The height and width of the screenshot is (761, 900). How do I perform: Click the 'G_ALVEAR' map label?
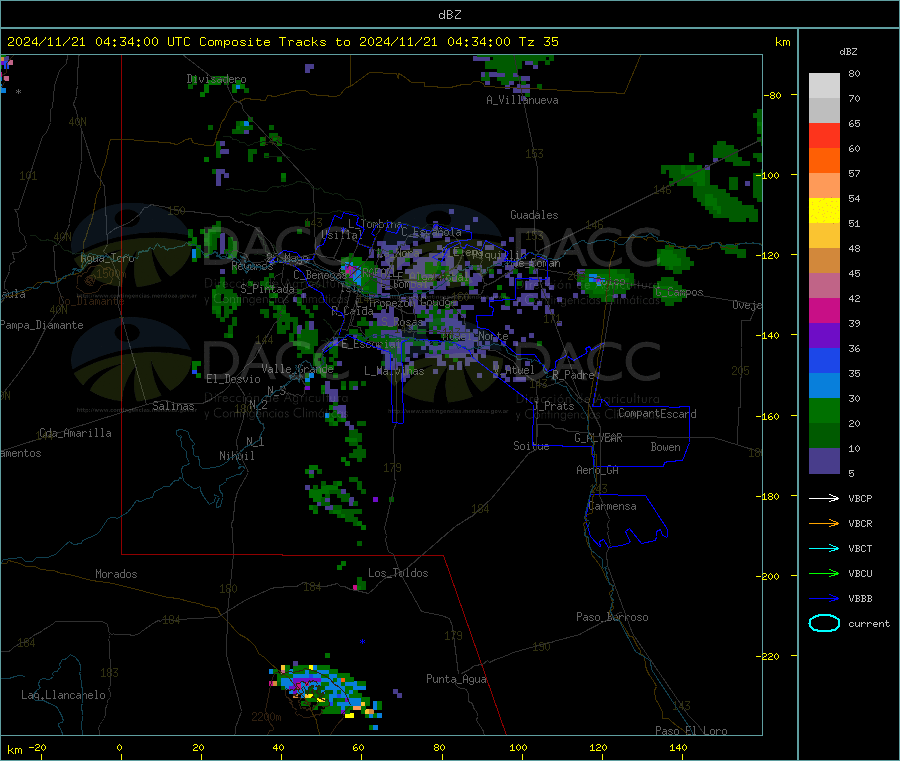point(598,438)
